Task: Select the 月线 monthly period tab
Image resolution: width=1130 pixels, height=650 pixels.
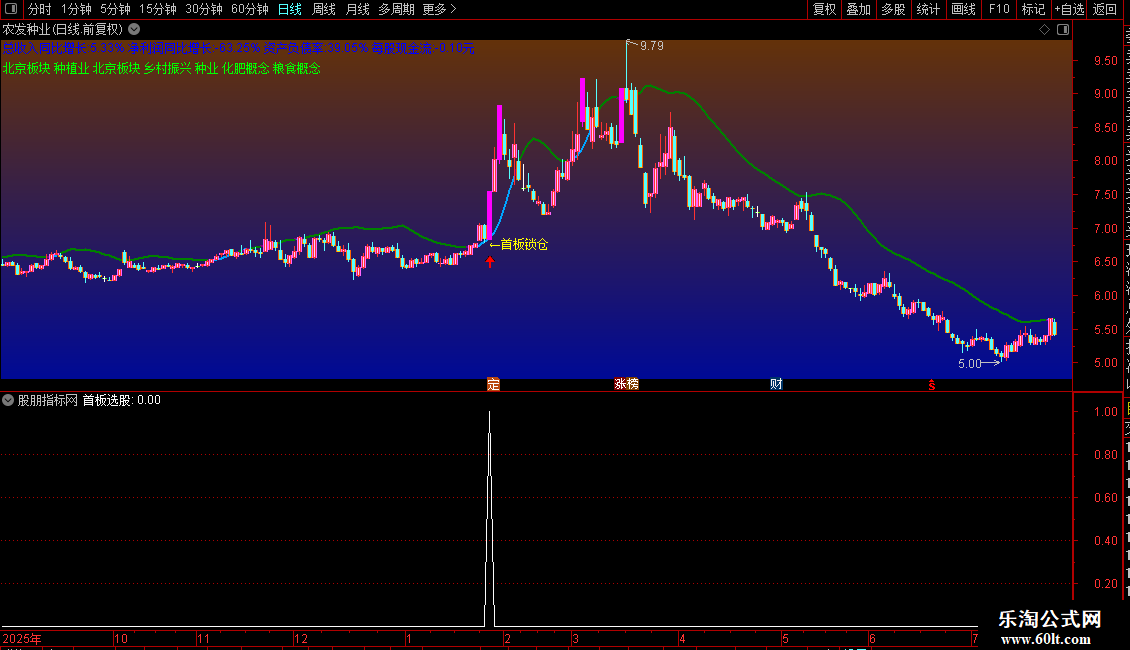Action: (x=357, y=9)
